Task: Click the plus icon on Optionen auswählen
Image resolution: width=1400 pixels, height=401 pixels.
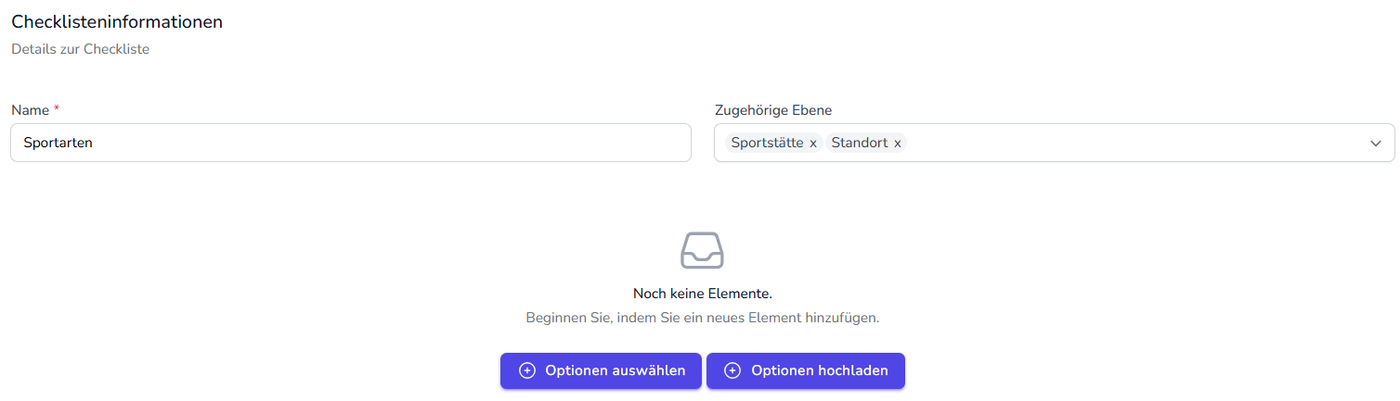Action: tap(527, 371)
